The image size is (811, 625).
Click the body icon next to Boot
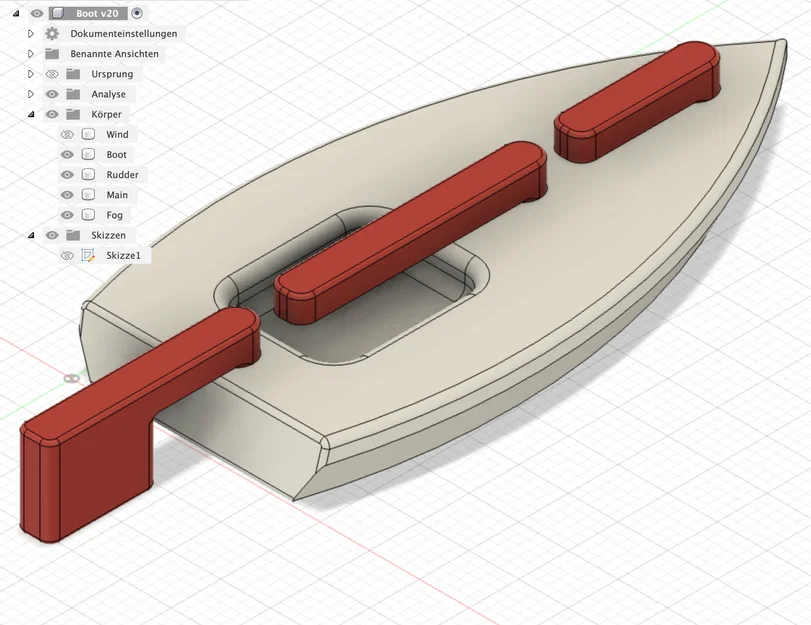point(88,155)
